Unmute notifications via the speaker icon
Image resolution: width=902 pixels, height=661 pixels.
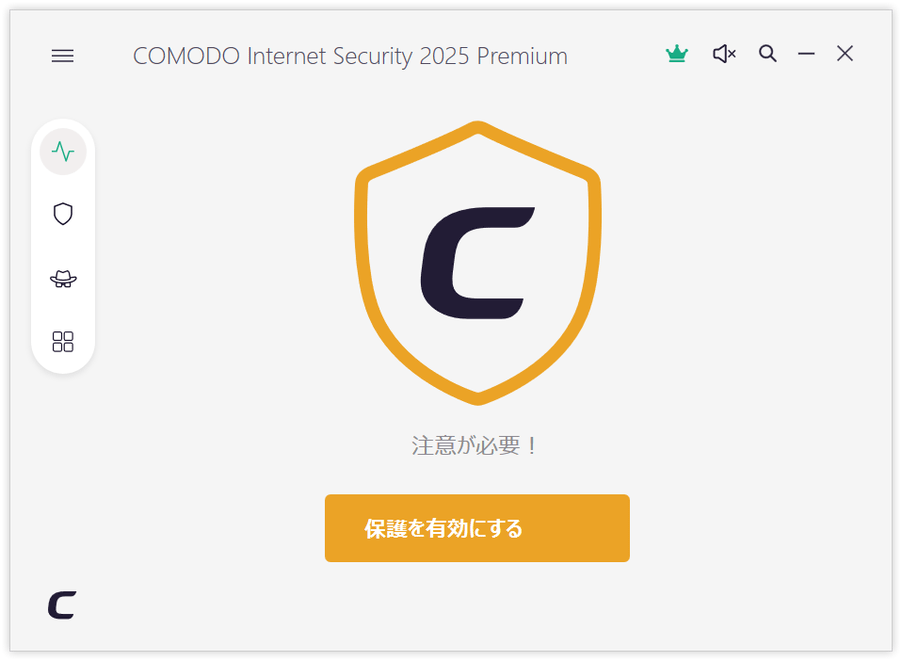click(724, 54)
